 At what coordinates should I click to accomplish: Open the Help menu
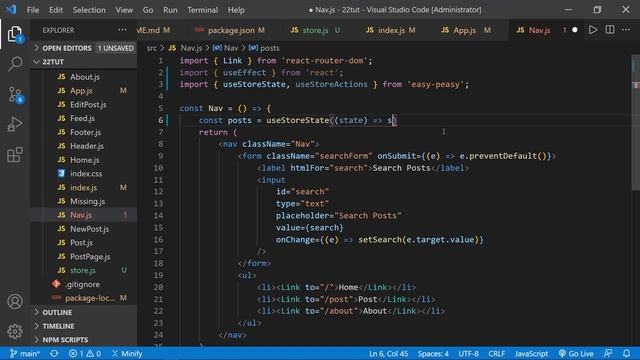pos(236,10)
